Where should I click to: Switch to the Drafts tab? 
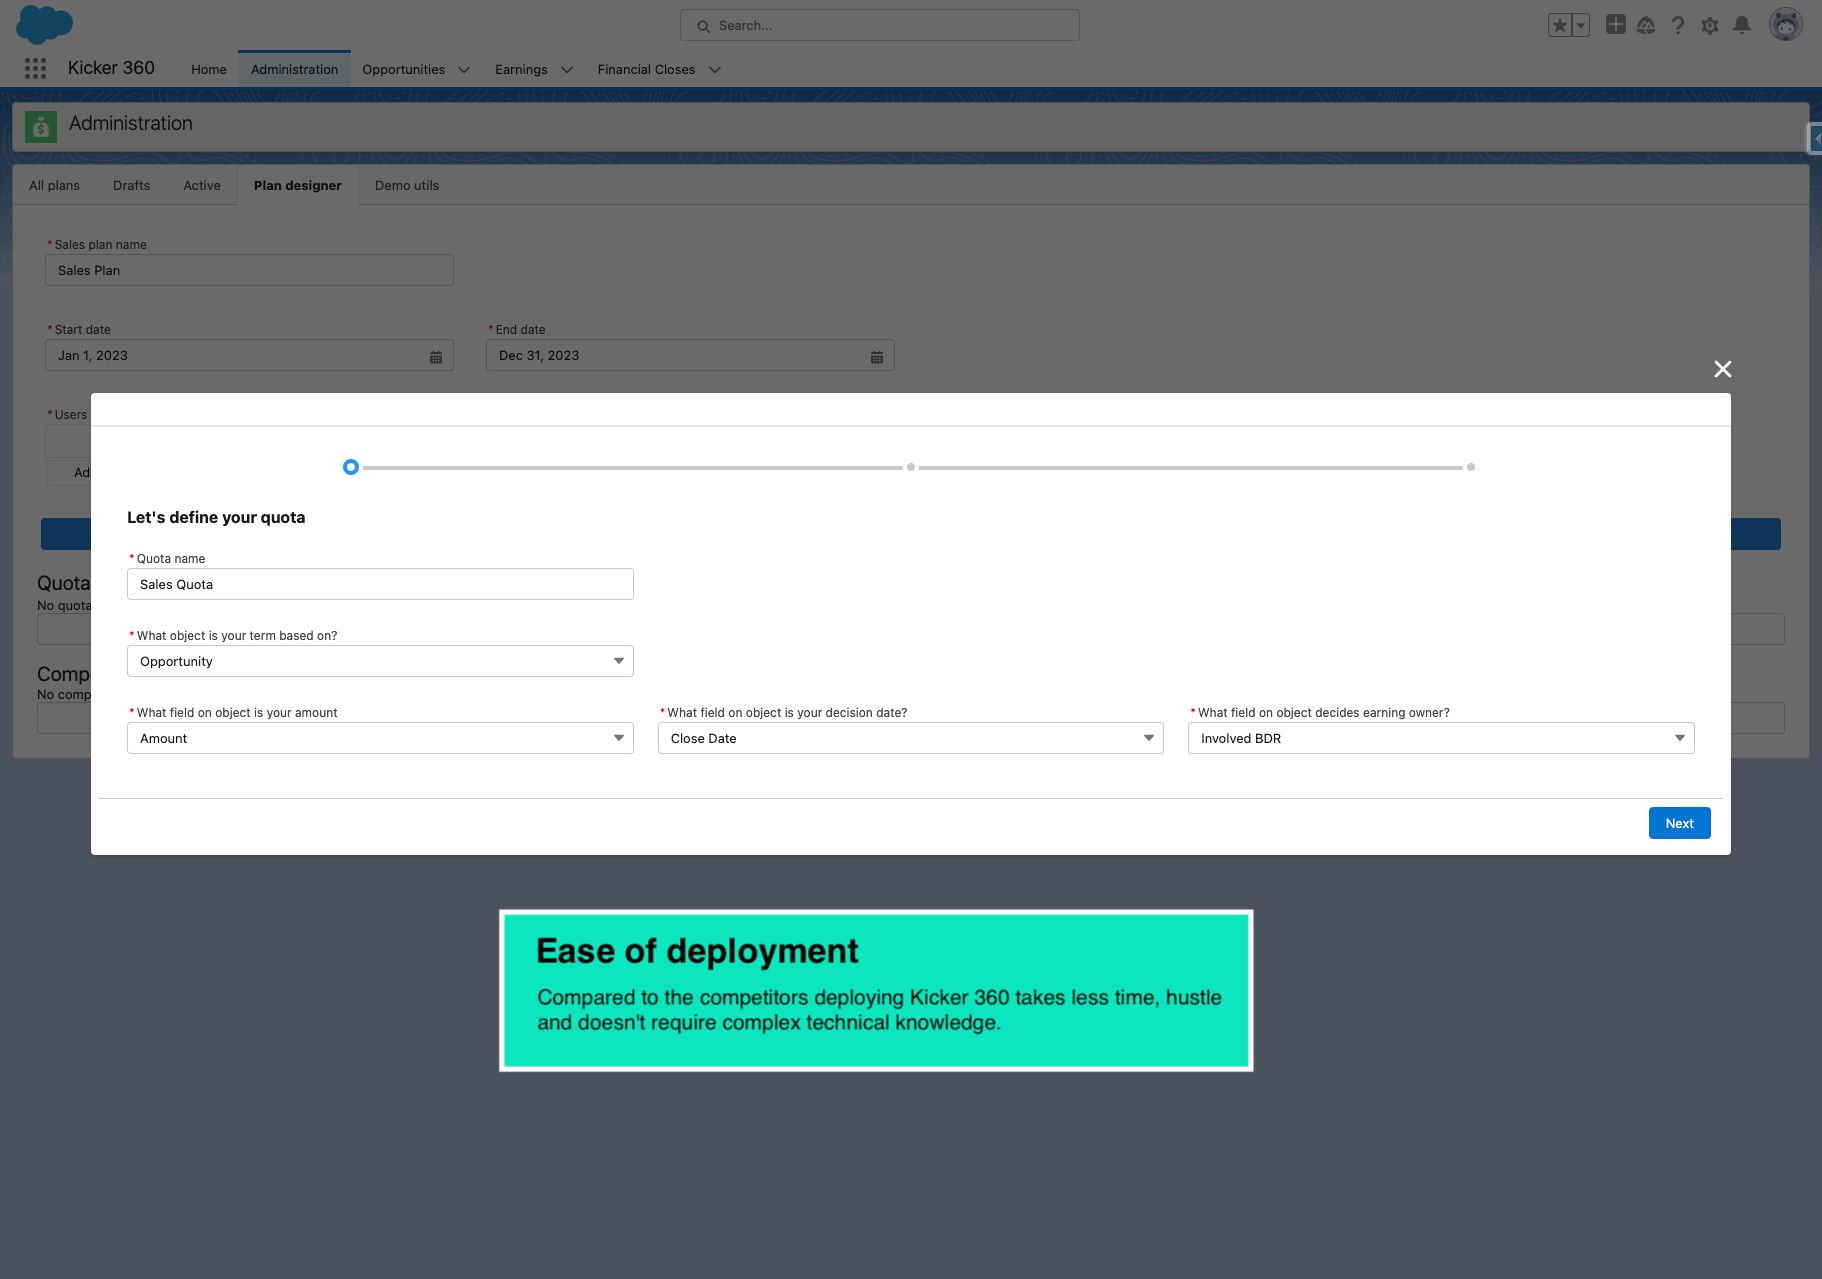(131, 185)
